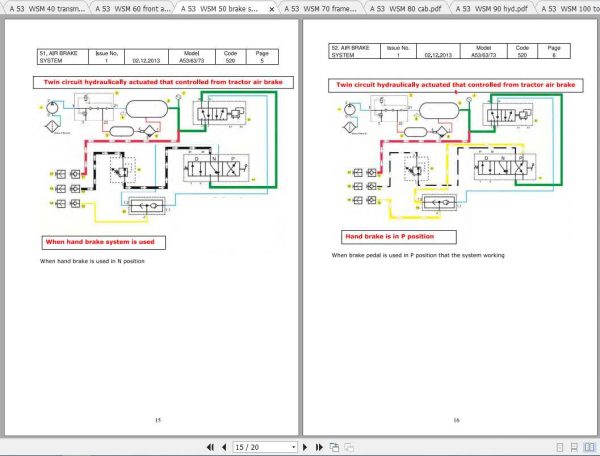
Task: Select the A 53 WSM 50 brake tab
Action: (x=219, y=8)
